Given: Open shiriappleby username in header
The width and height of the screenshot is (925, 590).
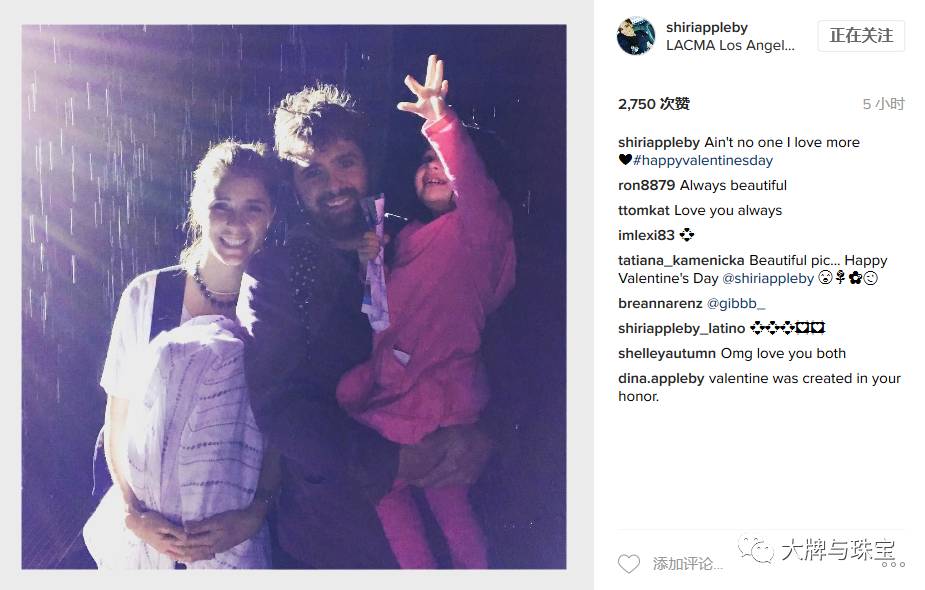Looking at the screenshot, I should [x=707, y=27].
